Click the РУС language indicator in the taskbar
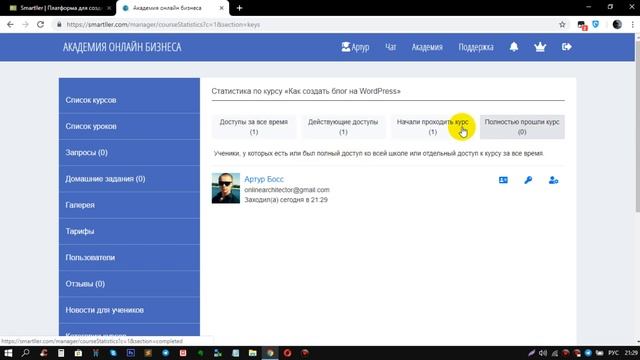 pyautogui.click(x=613, y=353)
